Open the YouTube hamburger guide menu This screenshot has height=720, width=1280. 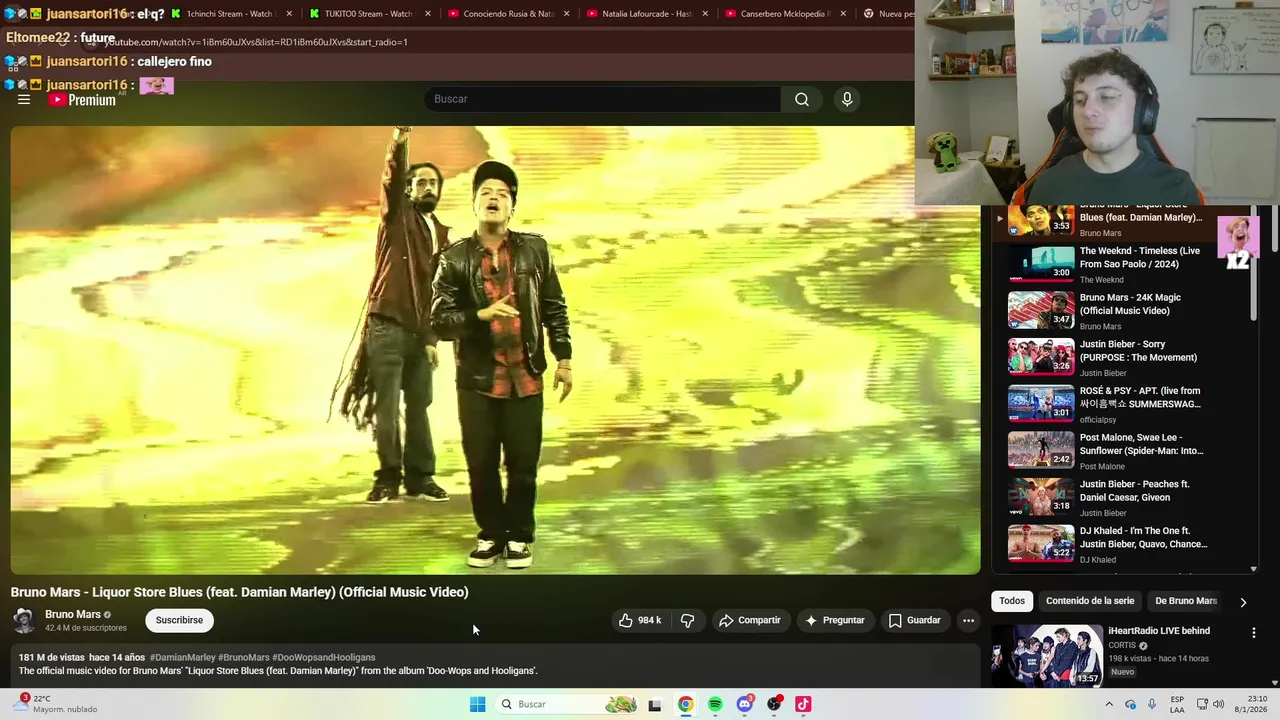coord(24,100)
